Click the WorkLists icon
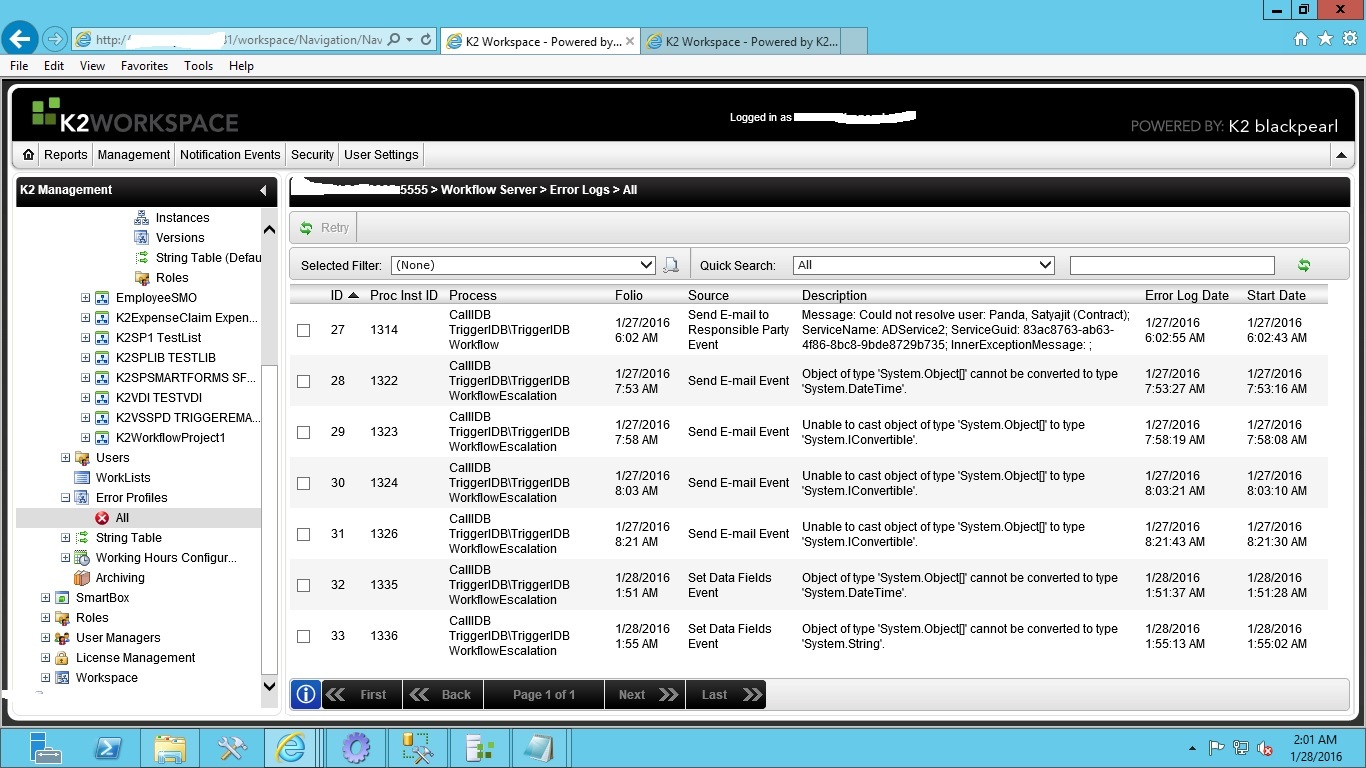Screen dimensions: 1366x768 tap(82, 478)
